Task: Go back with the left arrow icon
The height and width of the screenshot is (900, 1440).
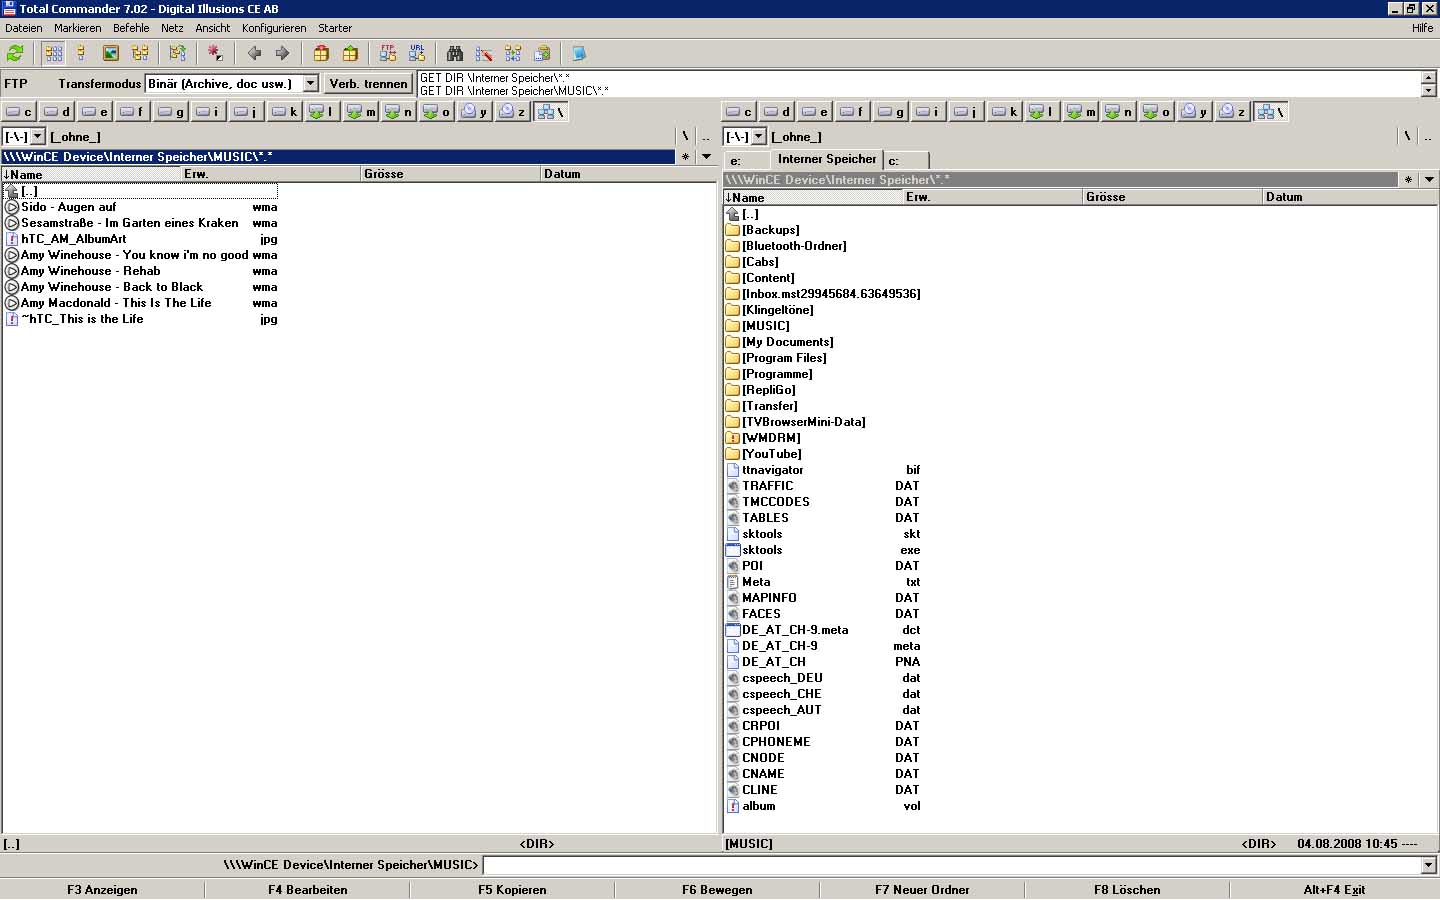Action: (x=254, y=53)
